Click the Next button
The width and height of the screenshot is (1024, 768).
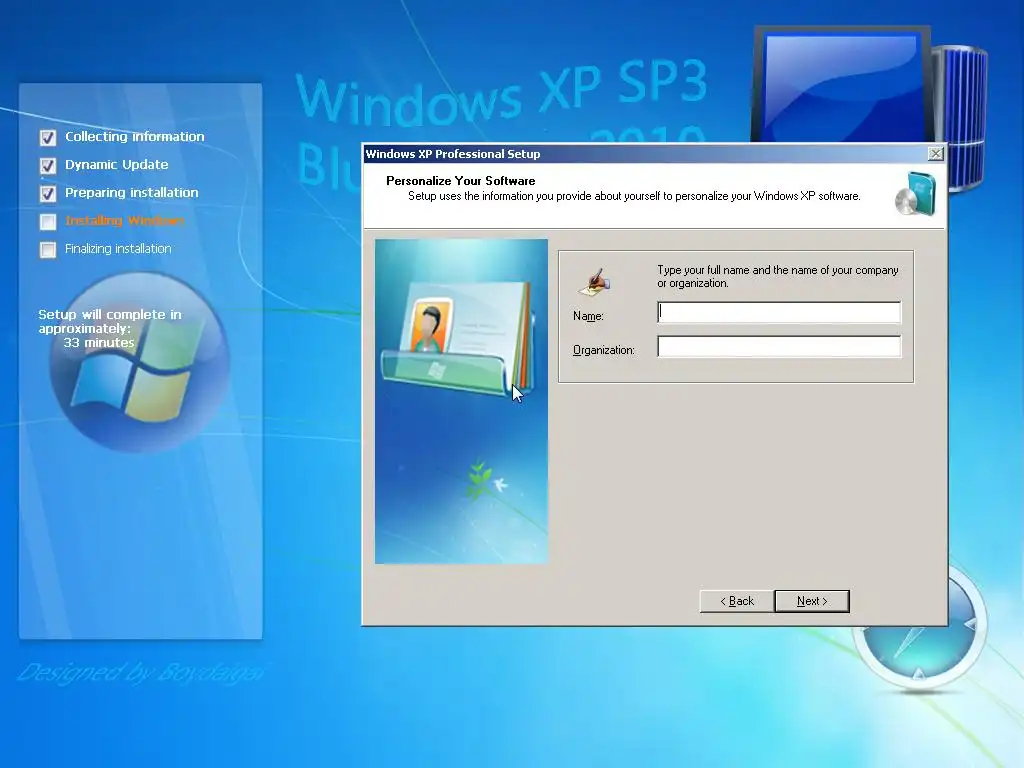pos(812,601)
